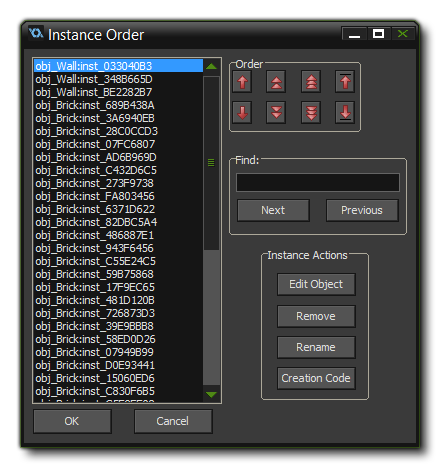Screen dimensions: 440x468
Task: Find the Previous matching instance
Action: pyautogui.click(x=362, y=210)
